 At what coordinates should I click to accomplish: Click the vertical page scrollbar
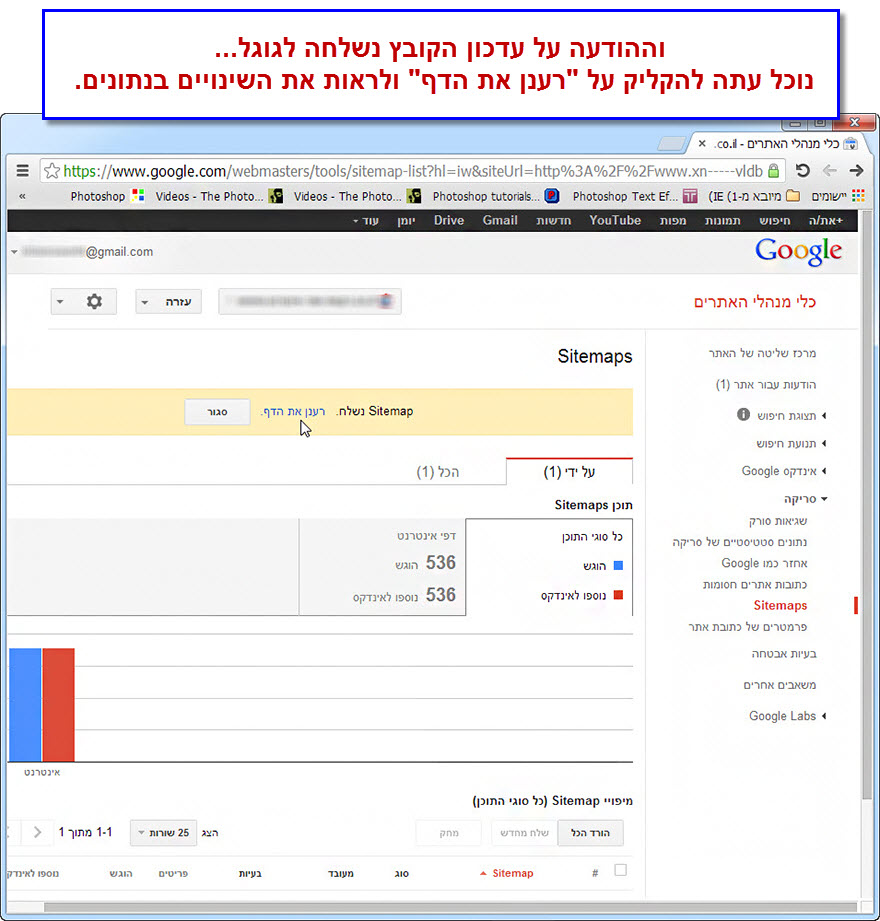[866, 505]
